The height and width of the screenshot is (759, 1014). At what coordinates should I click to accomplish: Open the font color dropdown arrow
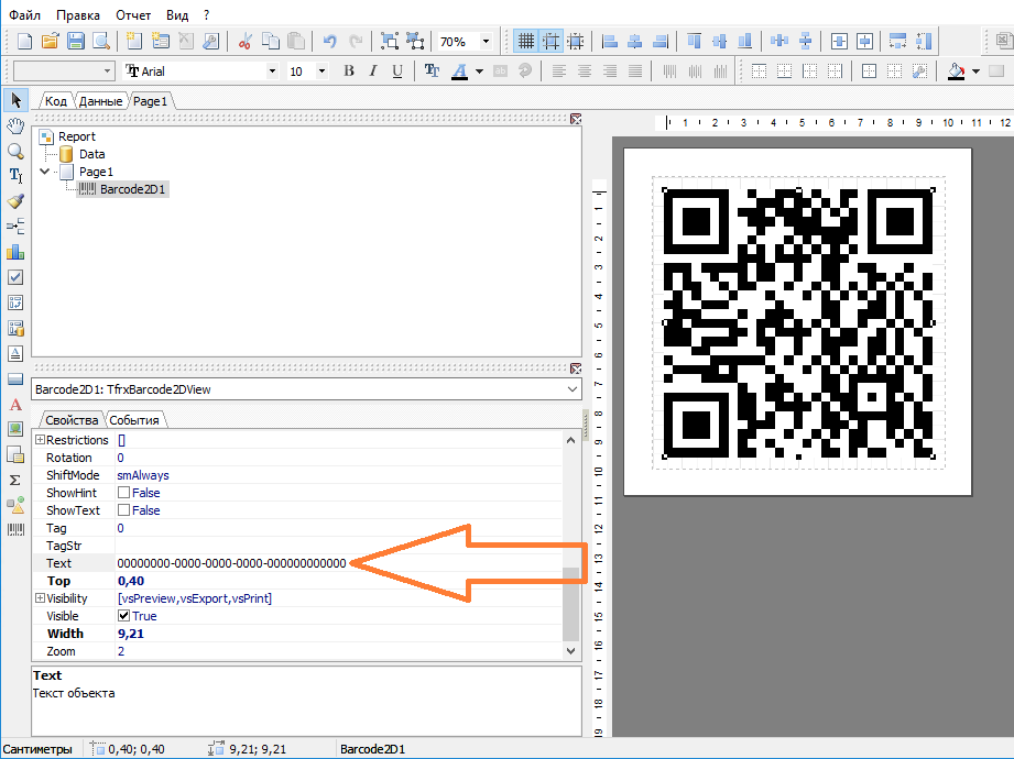(479, 71)
